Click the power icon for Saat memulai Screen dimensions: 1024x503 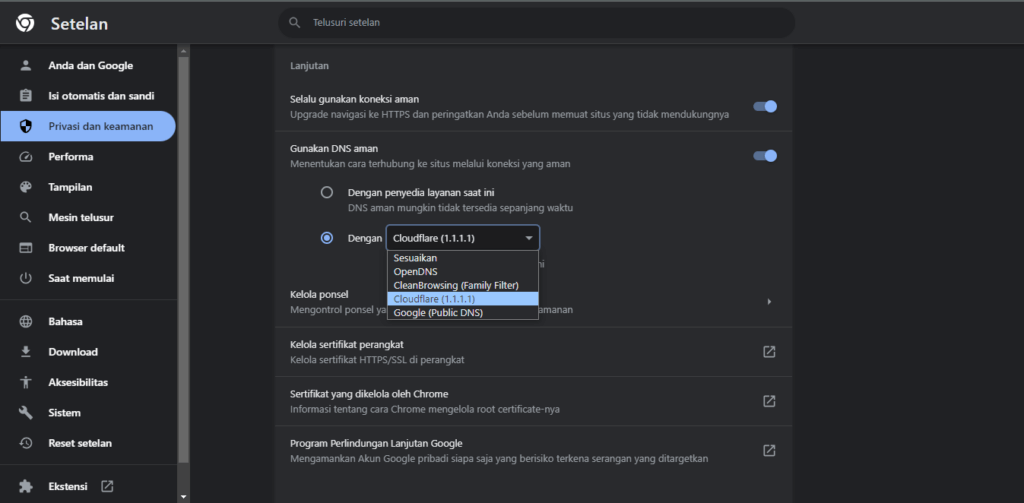(x=25, y=278)
